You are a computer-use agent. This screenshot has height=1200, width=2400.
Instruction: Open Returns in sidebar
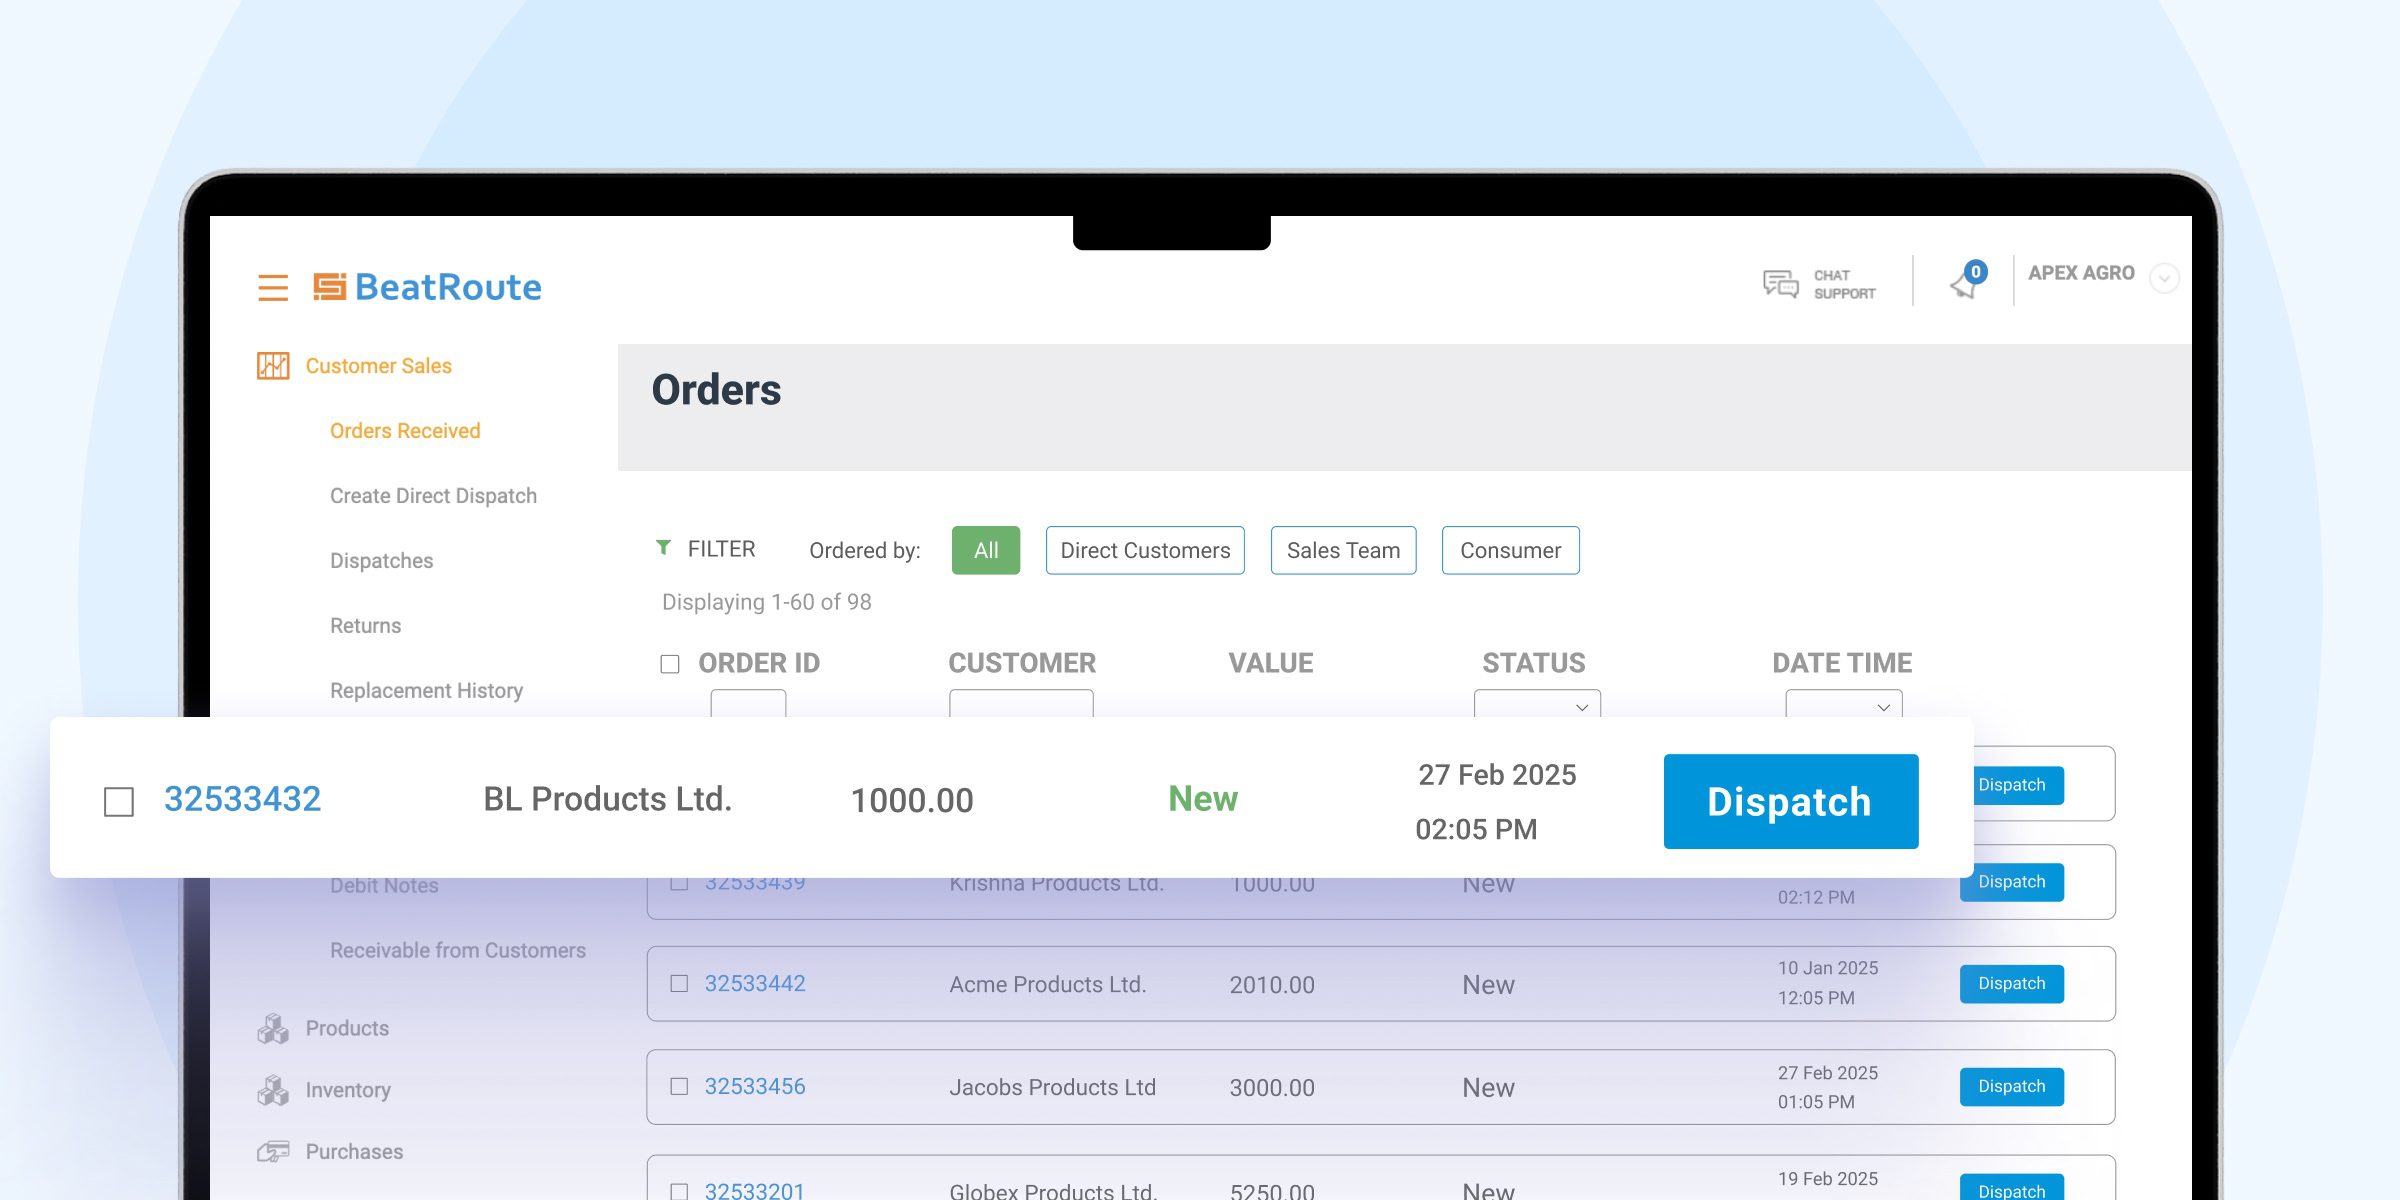(x=365, y=626)
